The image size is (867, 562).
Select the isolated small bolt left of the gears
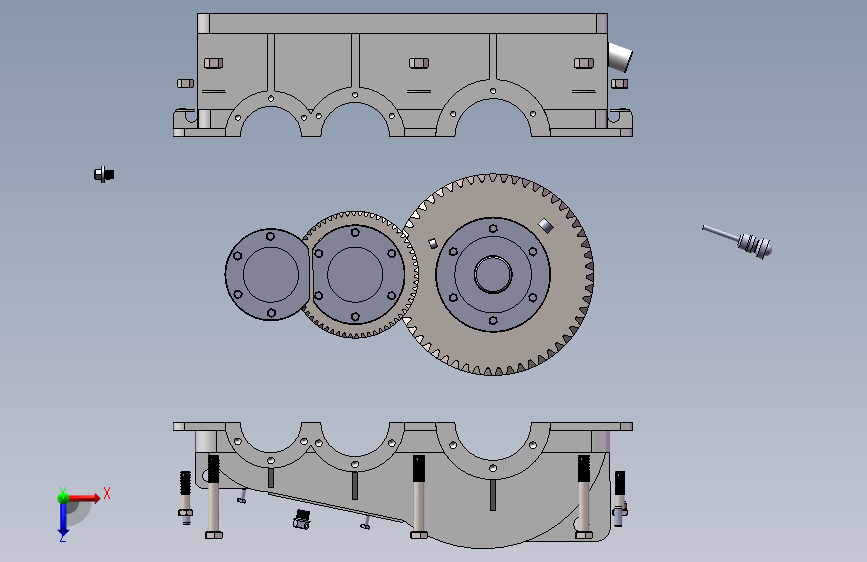tap(103, 175)
